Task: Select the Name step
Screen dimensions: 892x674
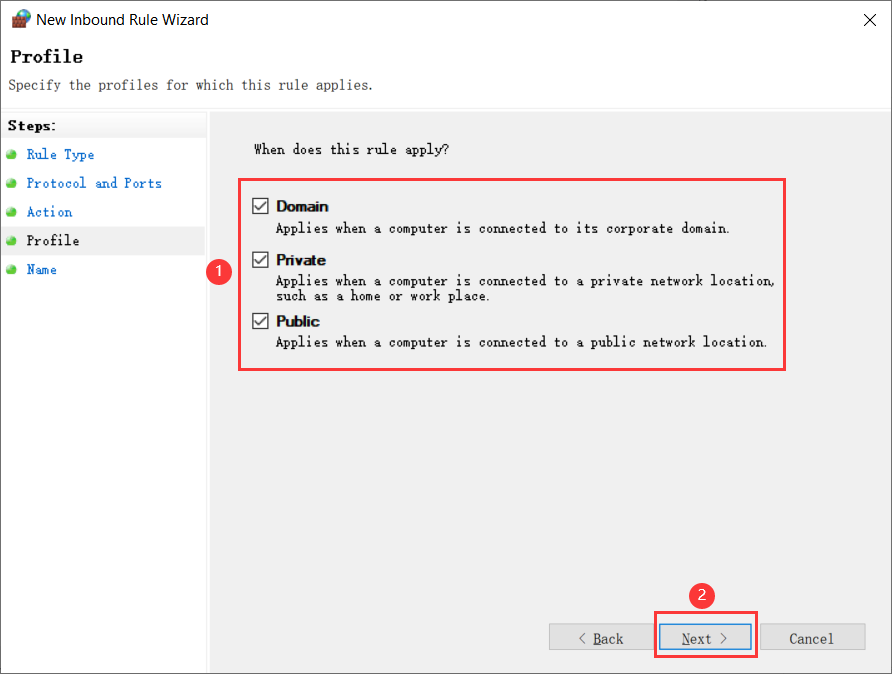Action: pyautogui.click(x=42, y=269)
